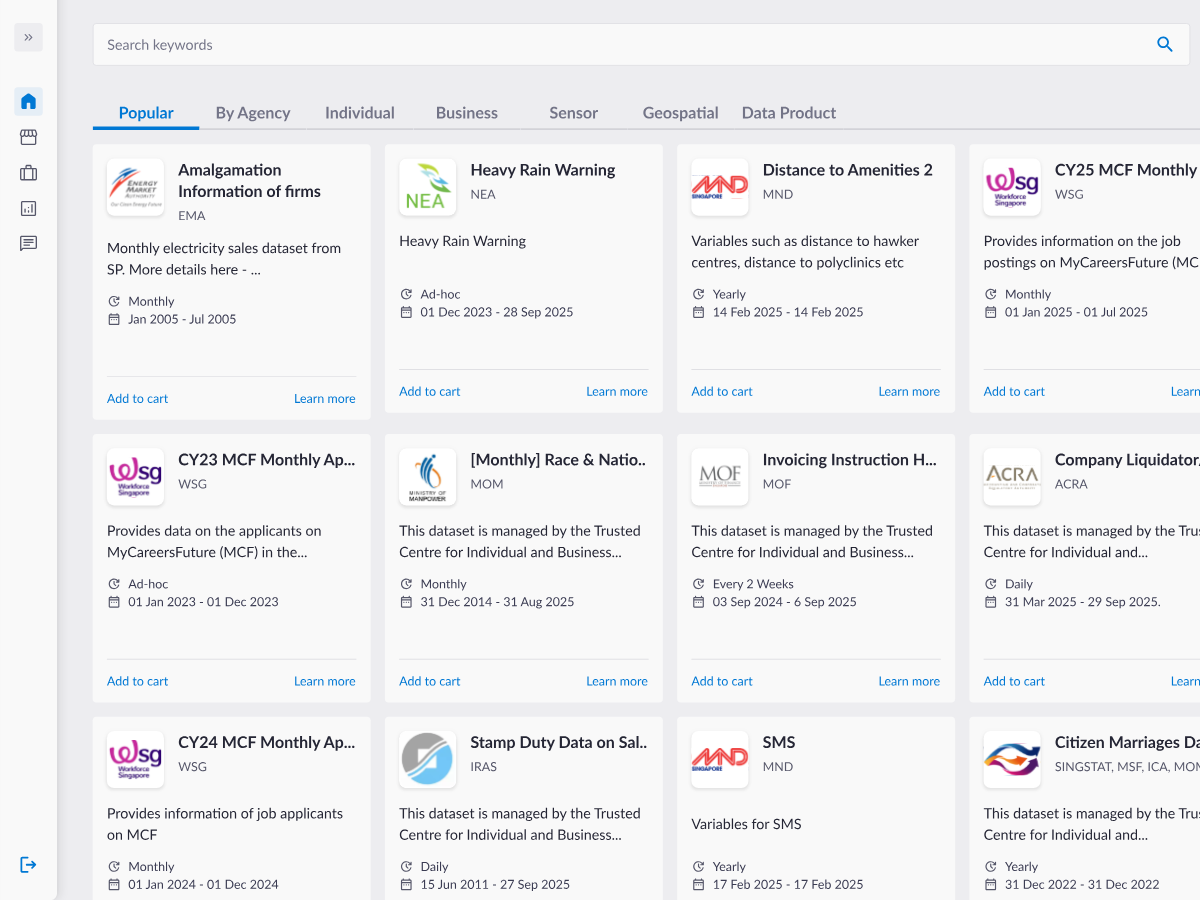
Task: Click the NEA logo on Heavy Rain Warning
Action: coord(428,188)
